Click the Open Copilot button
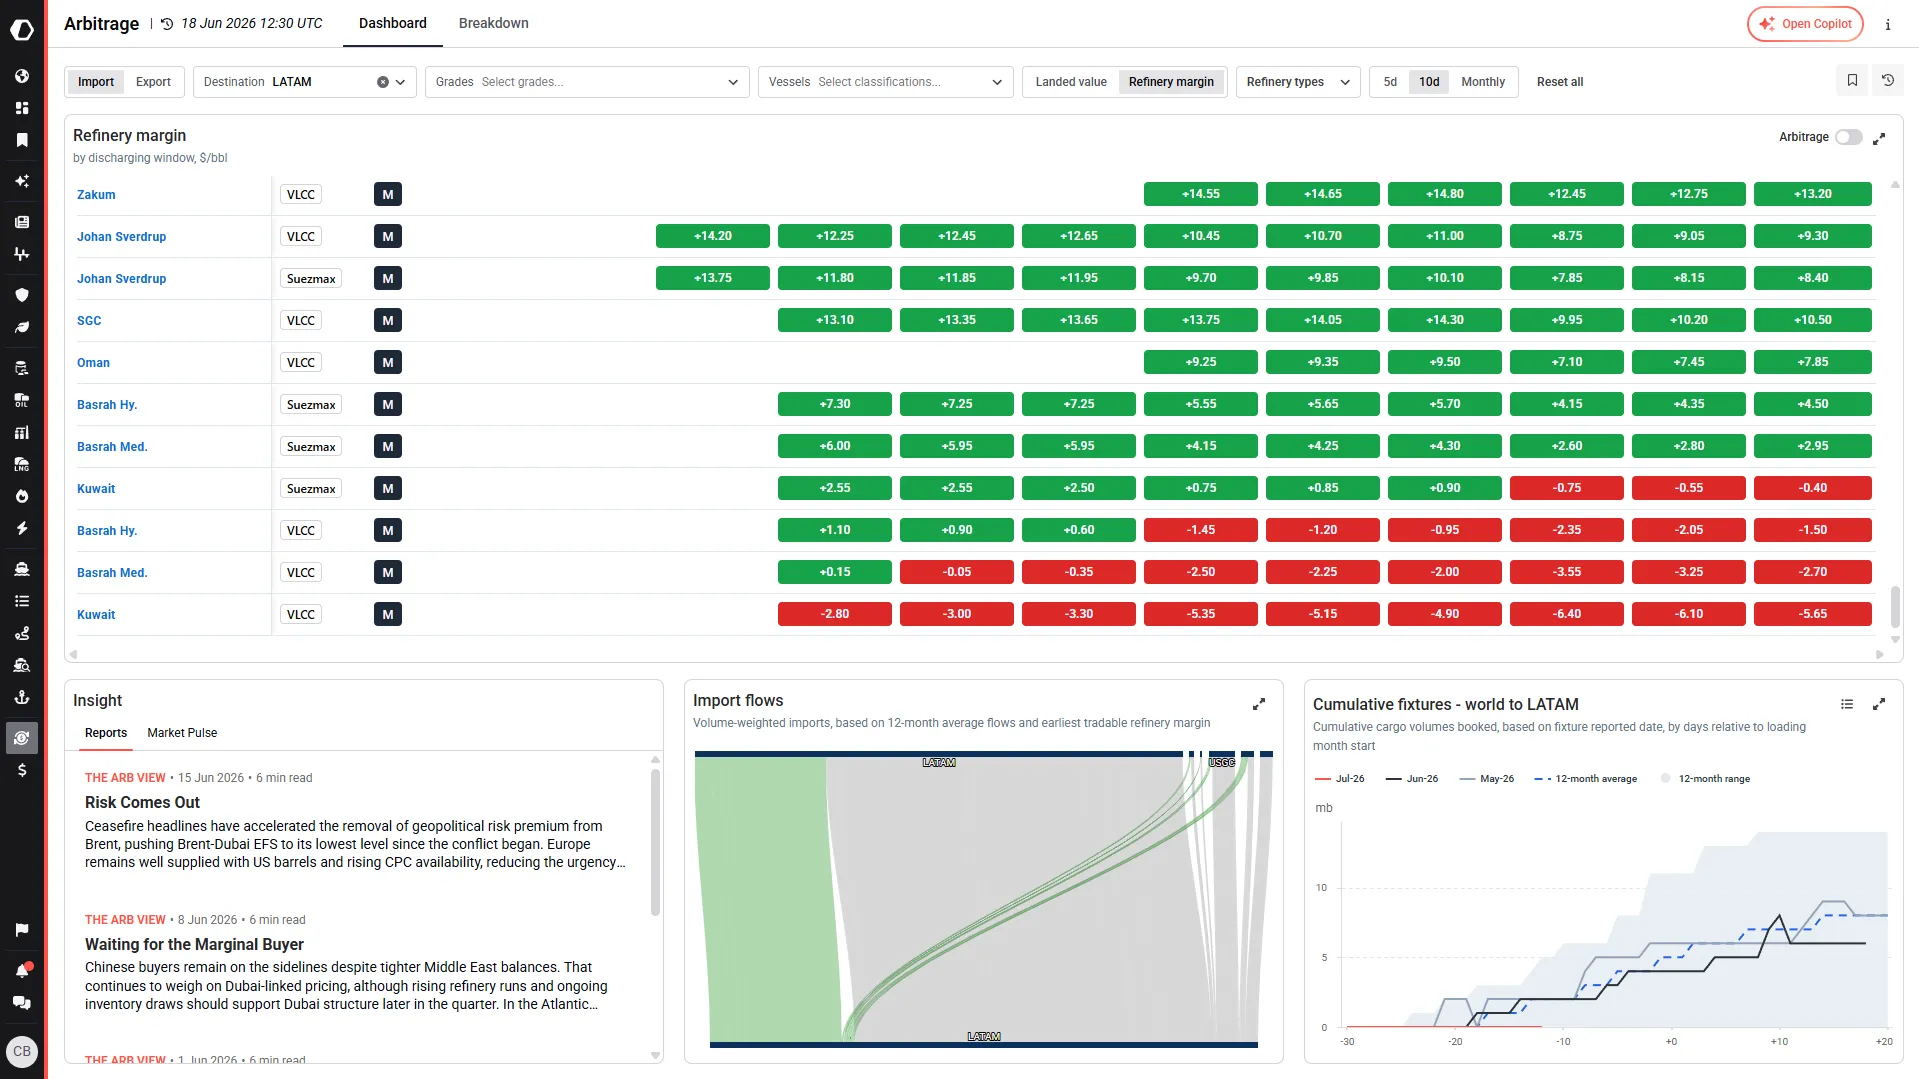 [1805, 24]
